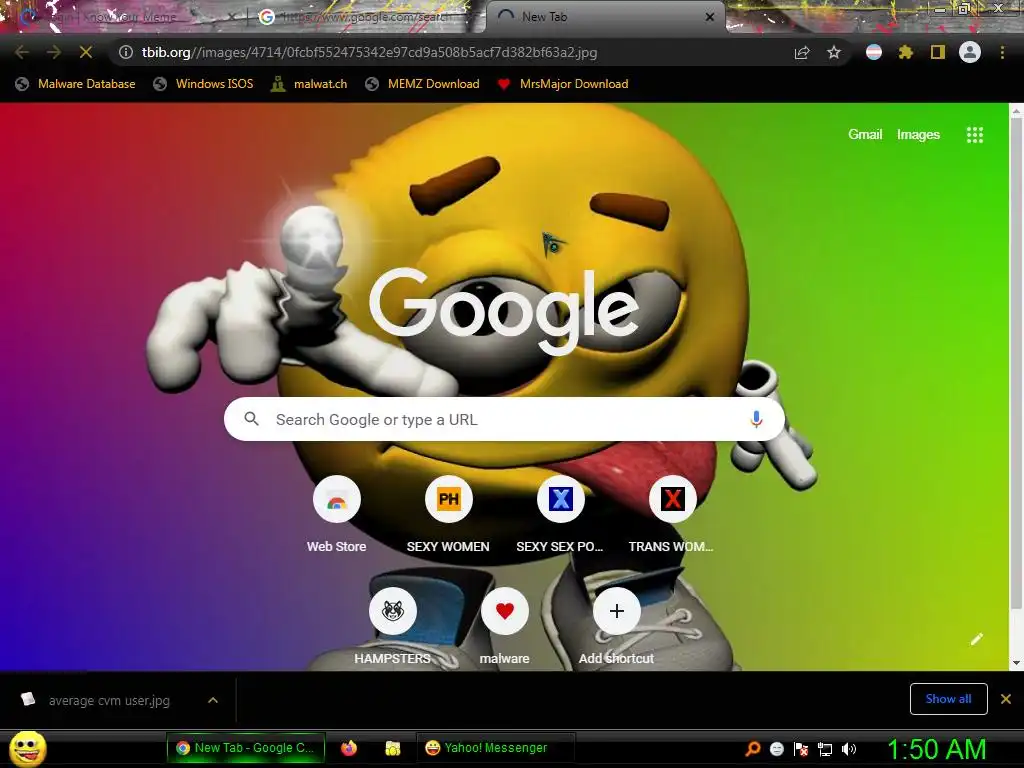Open the Chrome profile avatar
The height and width of the screenshot is (768, 1024).
pyautogui.click(x=970, y=52)
